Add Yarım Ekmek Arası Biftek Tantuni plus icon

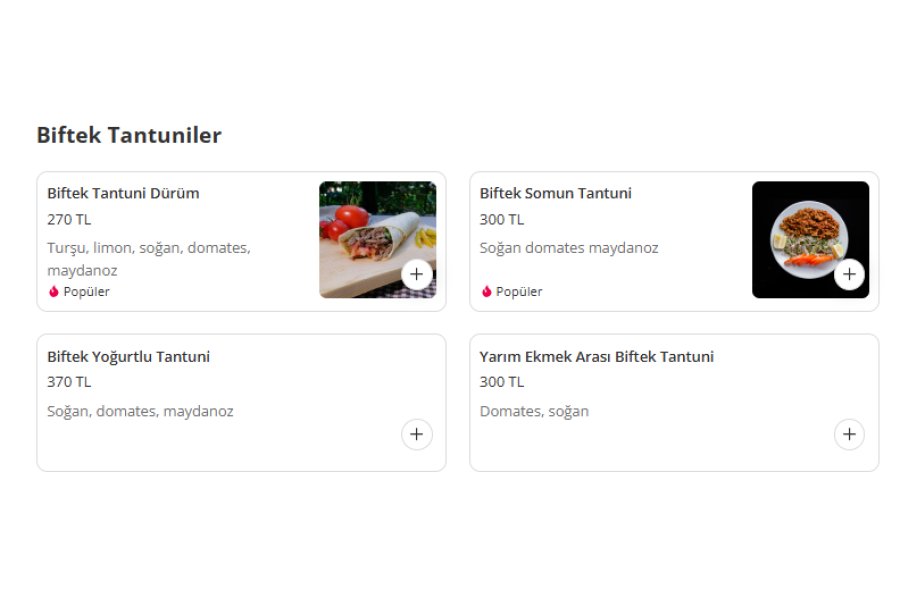coord(849,434)
